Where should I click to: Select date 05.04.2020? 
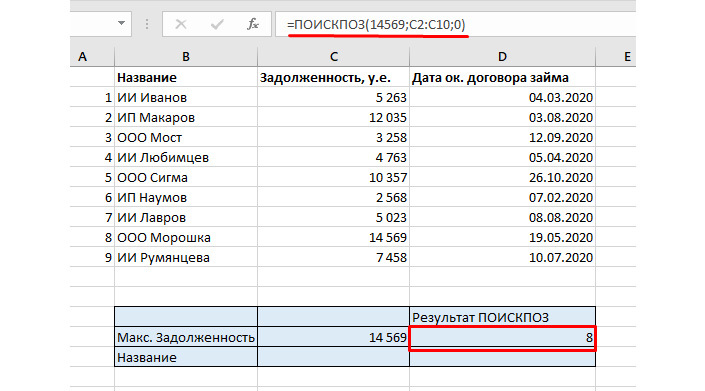[x=502, y=157]
